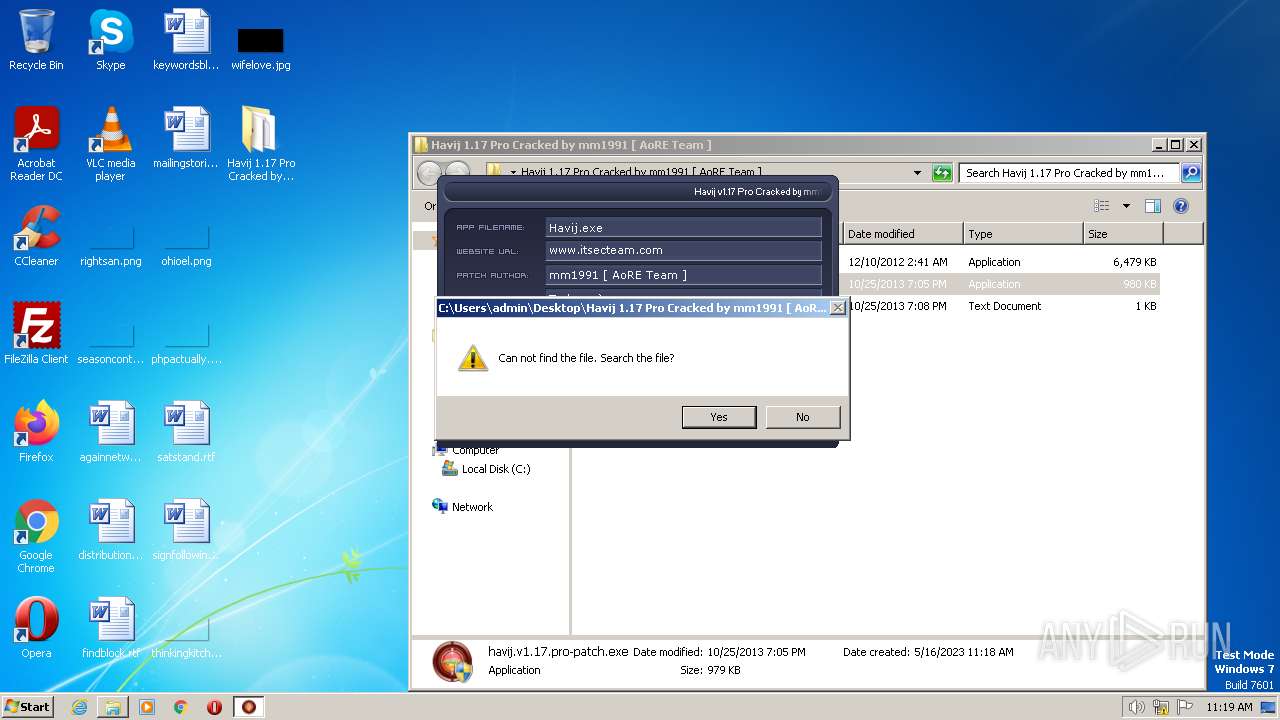Select phpactually desktop file
This screenshot has width=1280, height=720.
click(x=186, y=343)
